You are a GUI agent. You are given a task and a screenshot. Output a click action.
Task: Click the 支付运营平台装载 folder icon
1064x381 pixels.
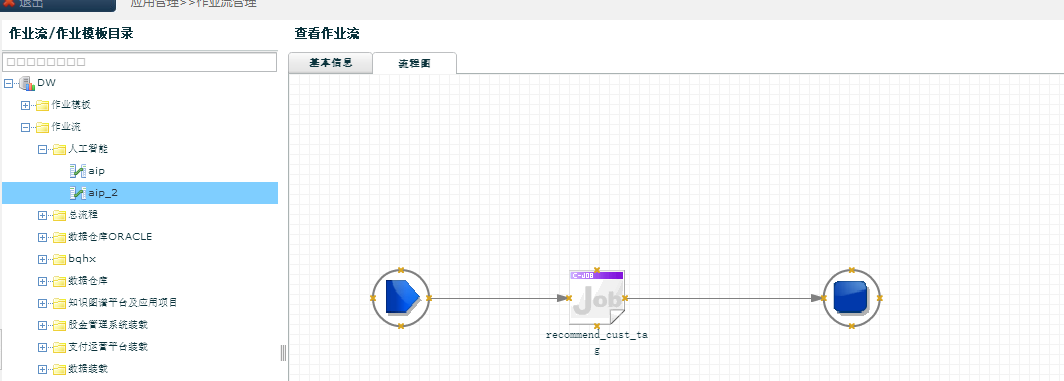(60, 347)
